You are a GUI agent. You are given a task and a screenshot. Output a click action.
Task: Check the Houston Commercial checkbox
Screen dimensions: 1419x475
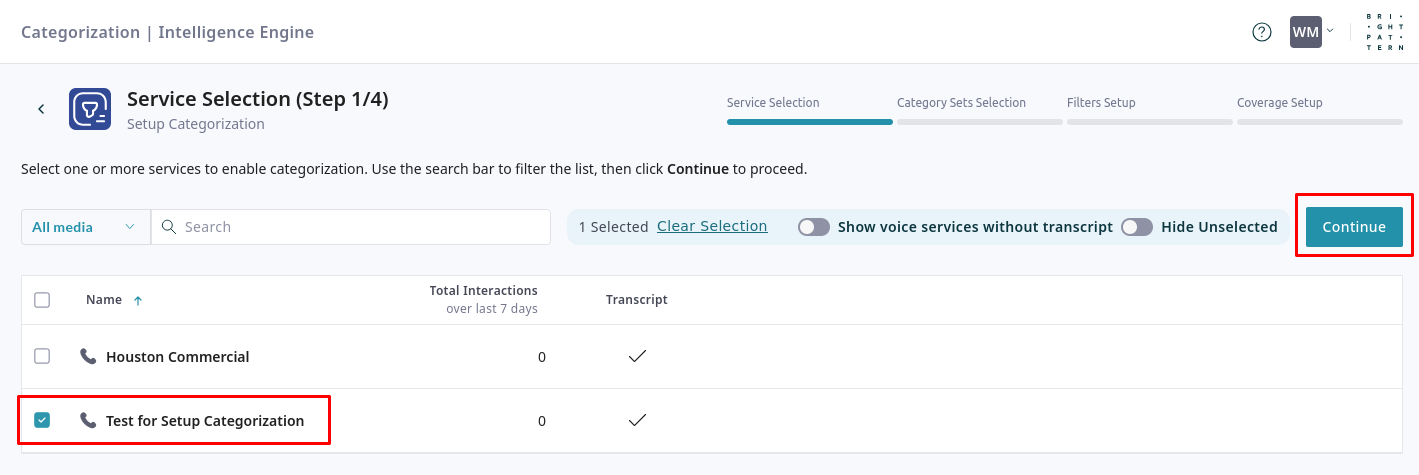(42, 356)
